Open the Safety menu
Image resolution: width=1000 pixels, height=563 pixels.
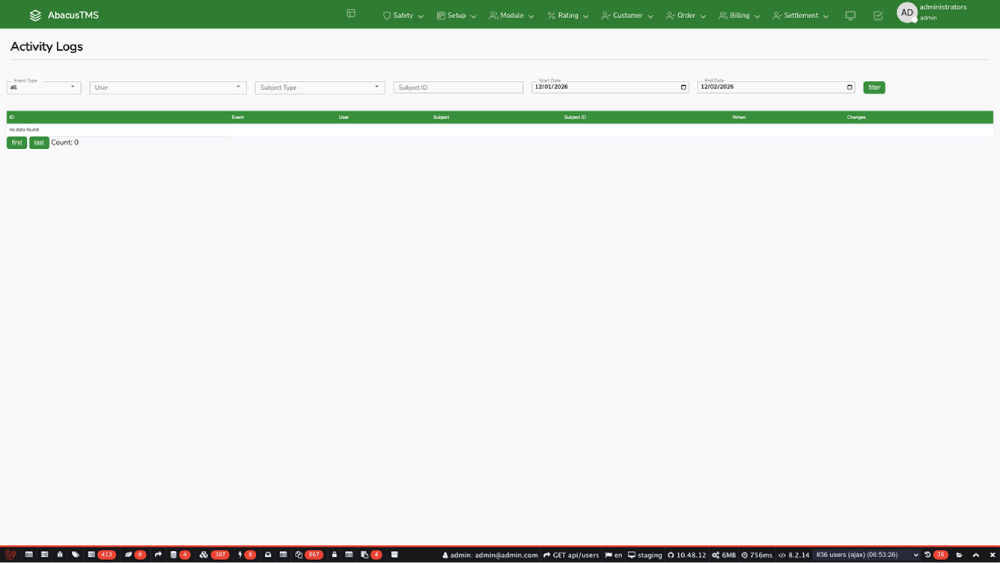click(403, 15)
